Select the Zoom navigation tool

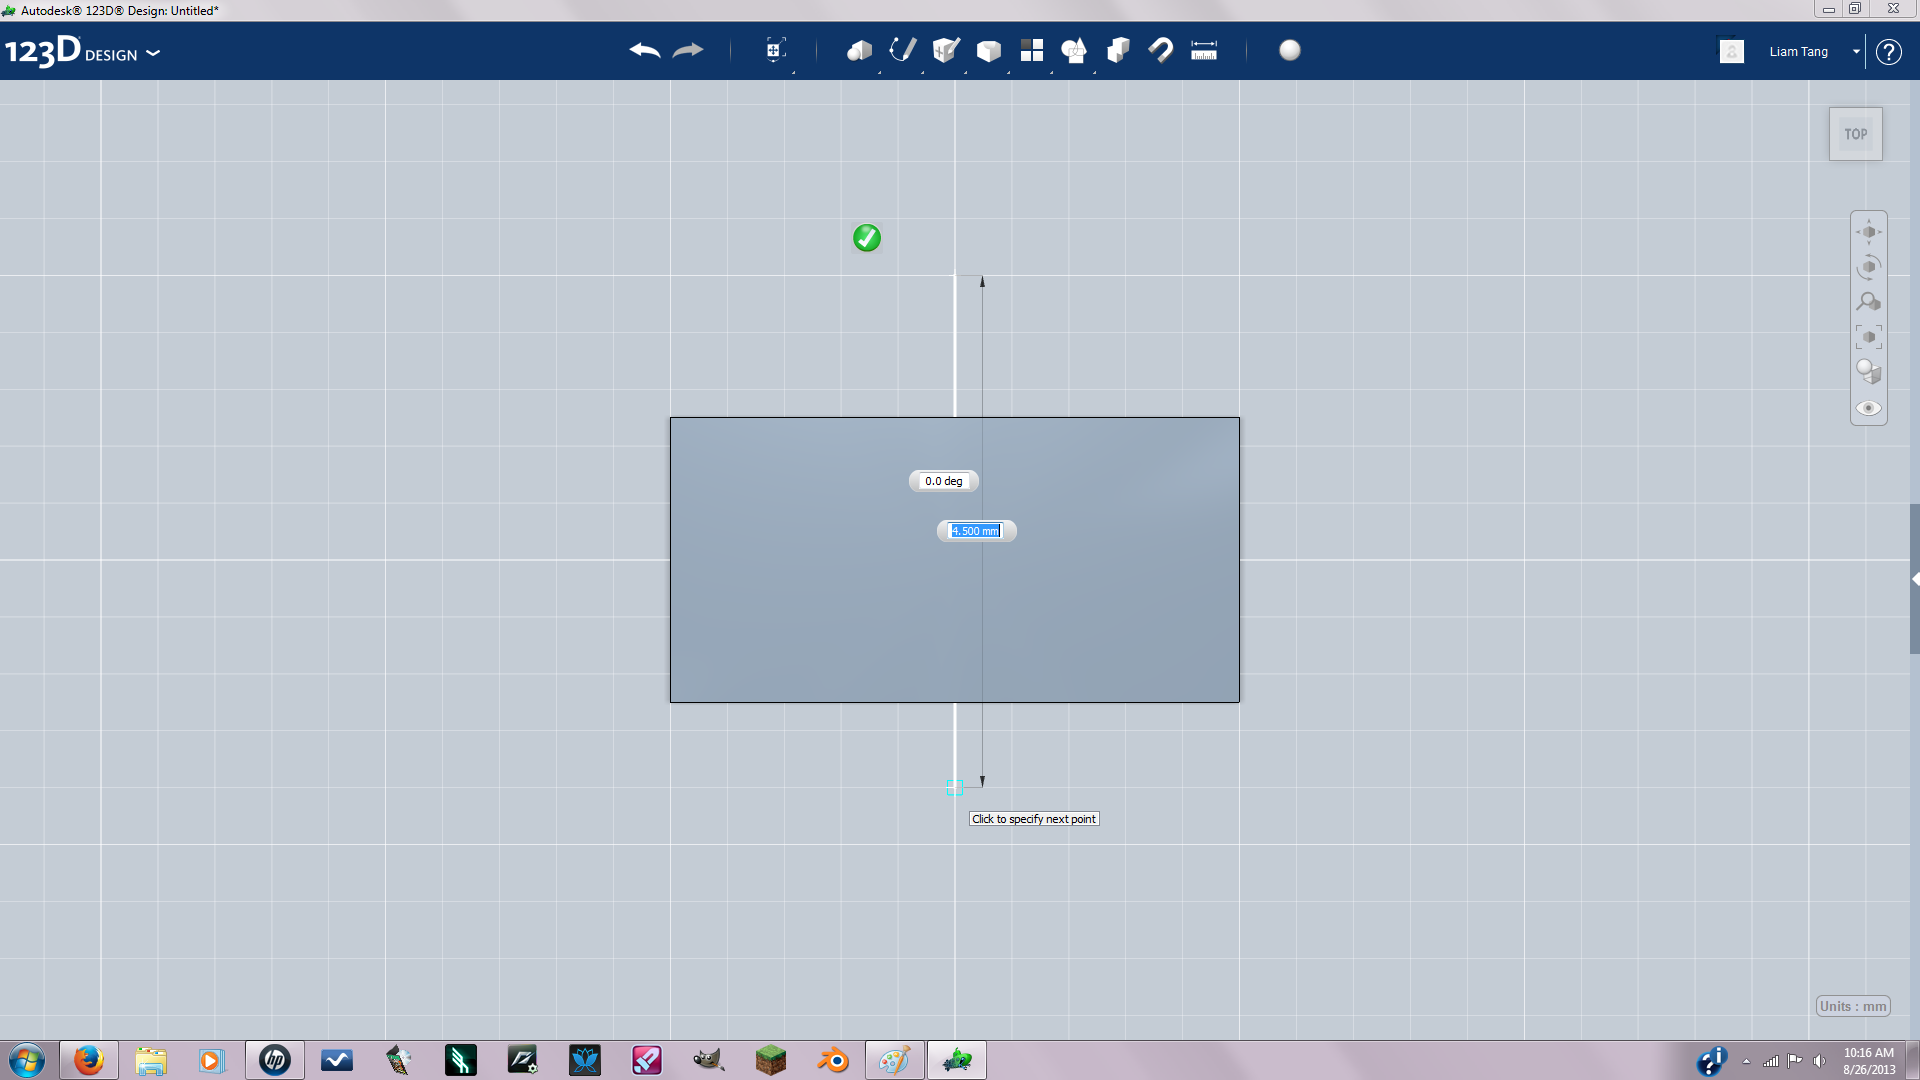click(x=1868, y=302)
